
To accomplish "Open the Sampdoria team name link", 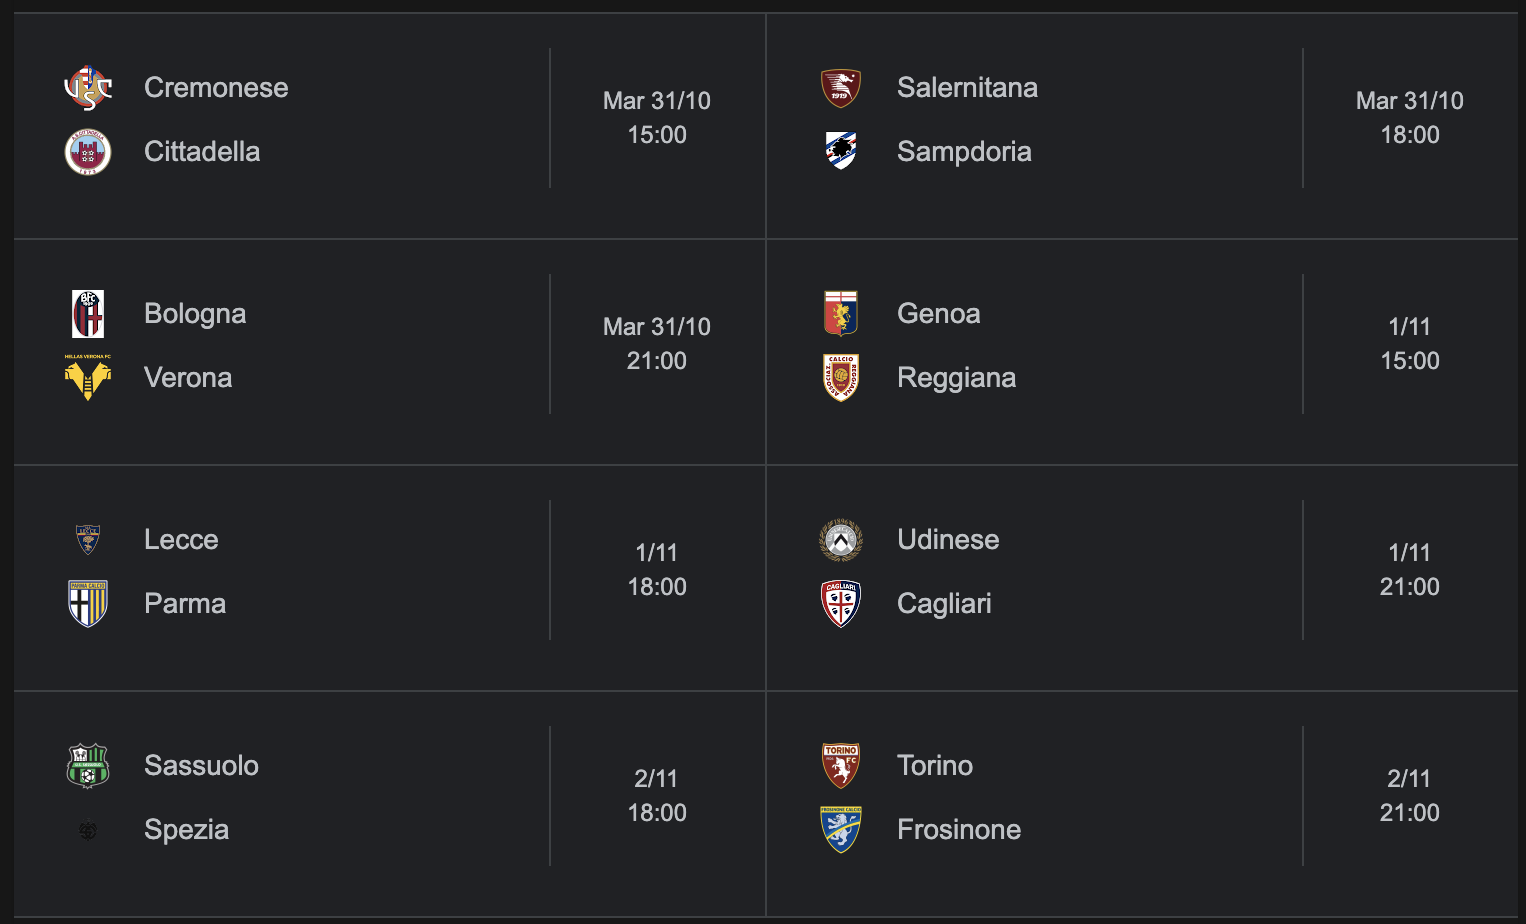I will click(x=964, y=152).
